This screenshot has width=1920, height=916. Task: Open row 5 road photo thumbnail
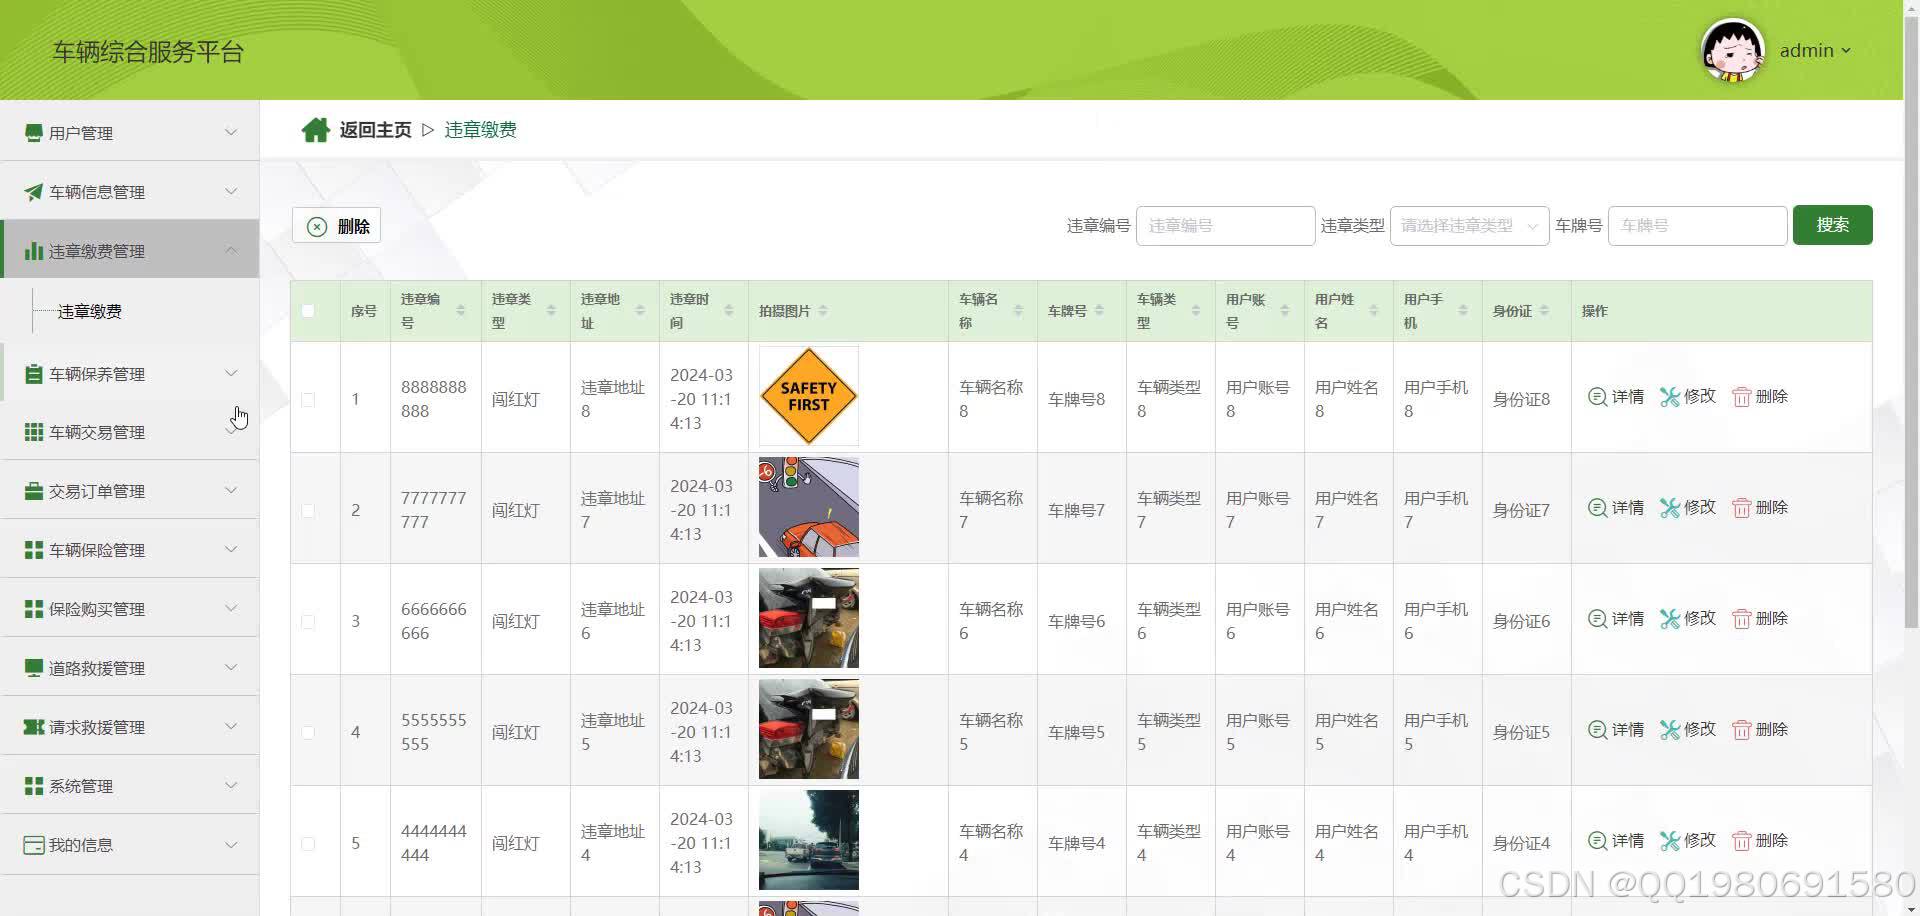coord(808,840)
